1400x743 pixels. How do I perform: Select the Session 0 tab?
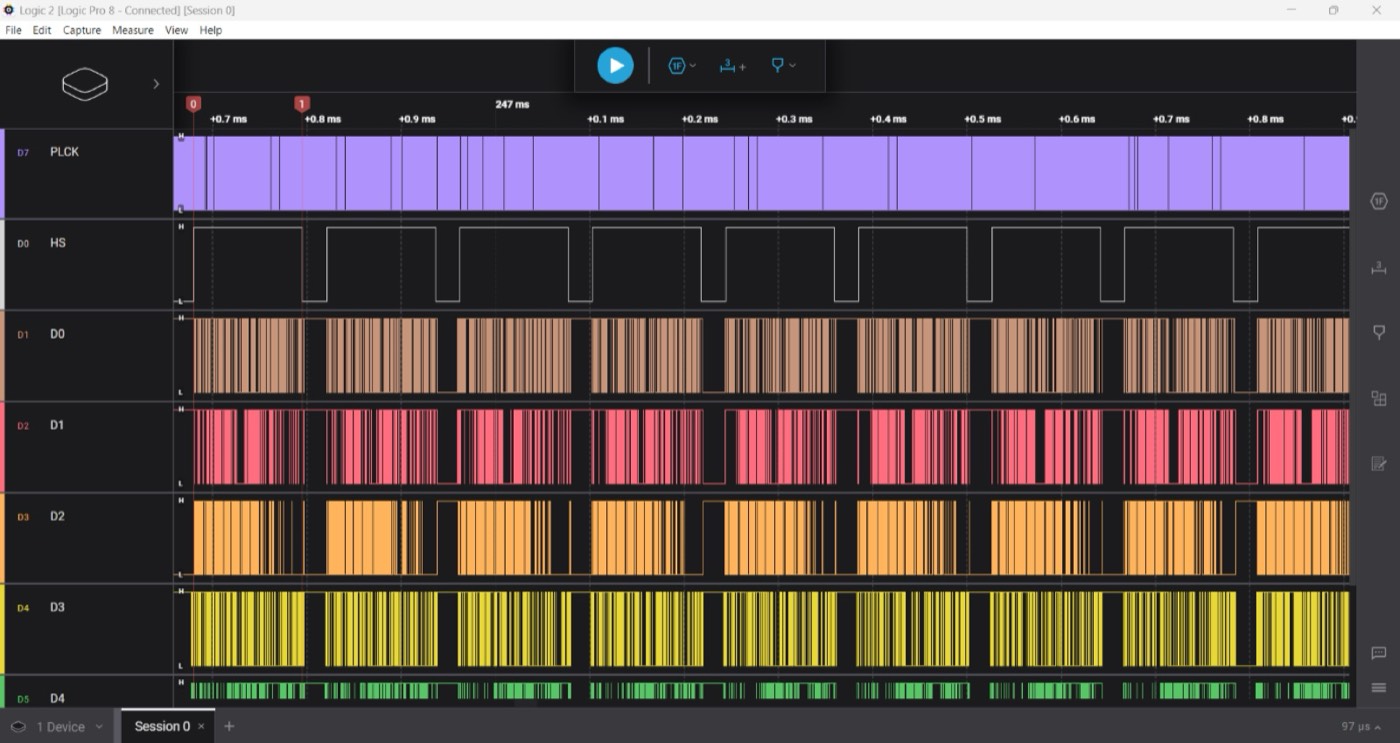(162, 727)
